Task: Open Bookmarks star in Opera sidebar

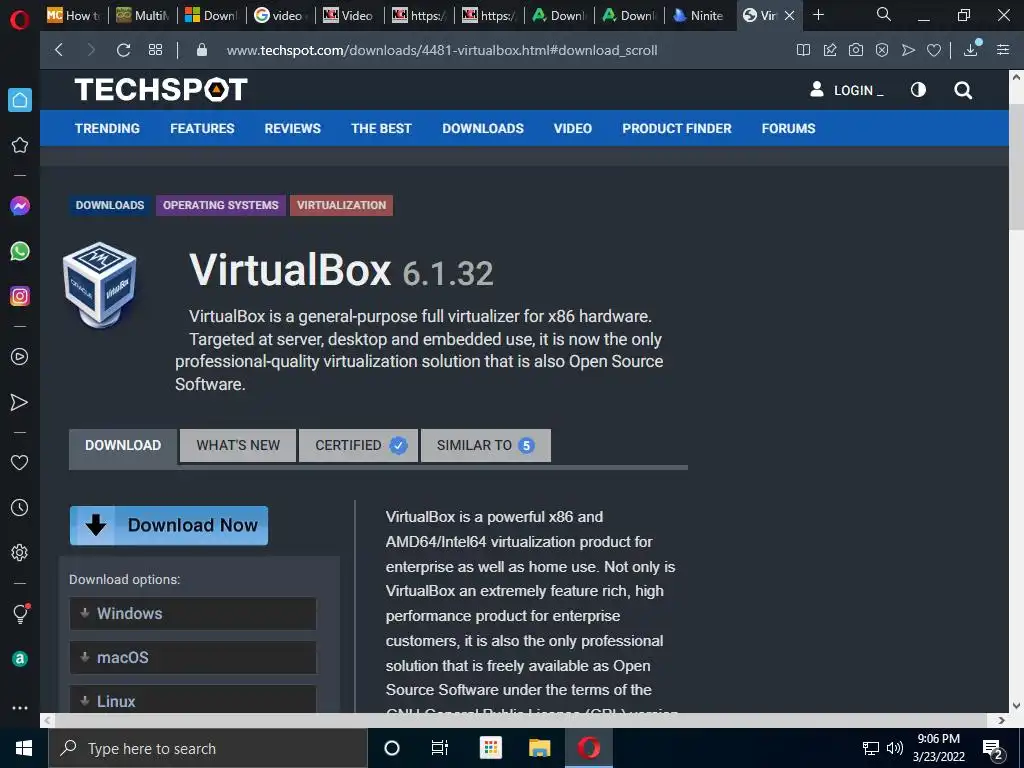Action: (x=20, y=145)
